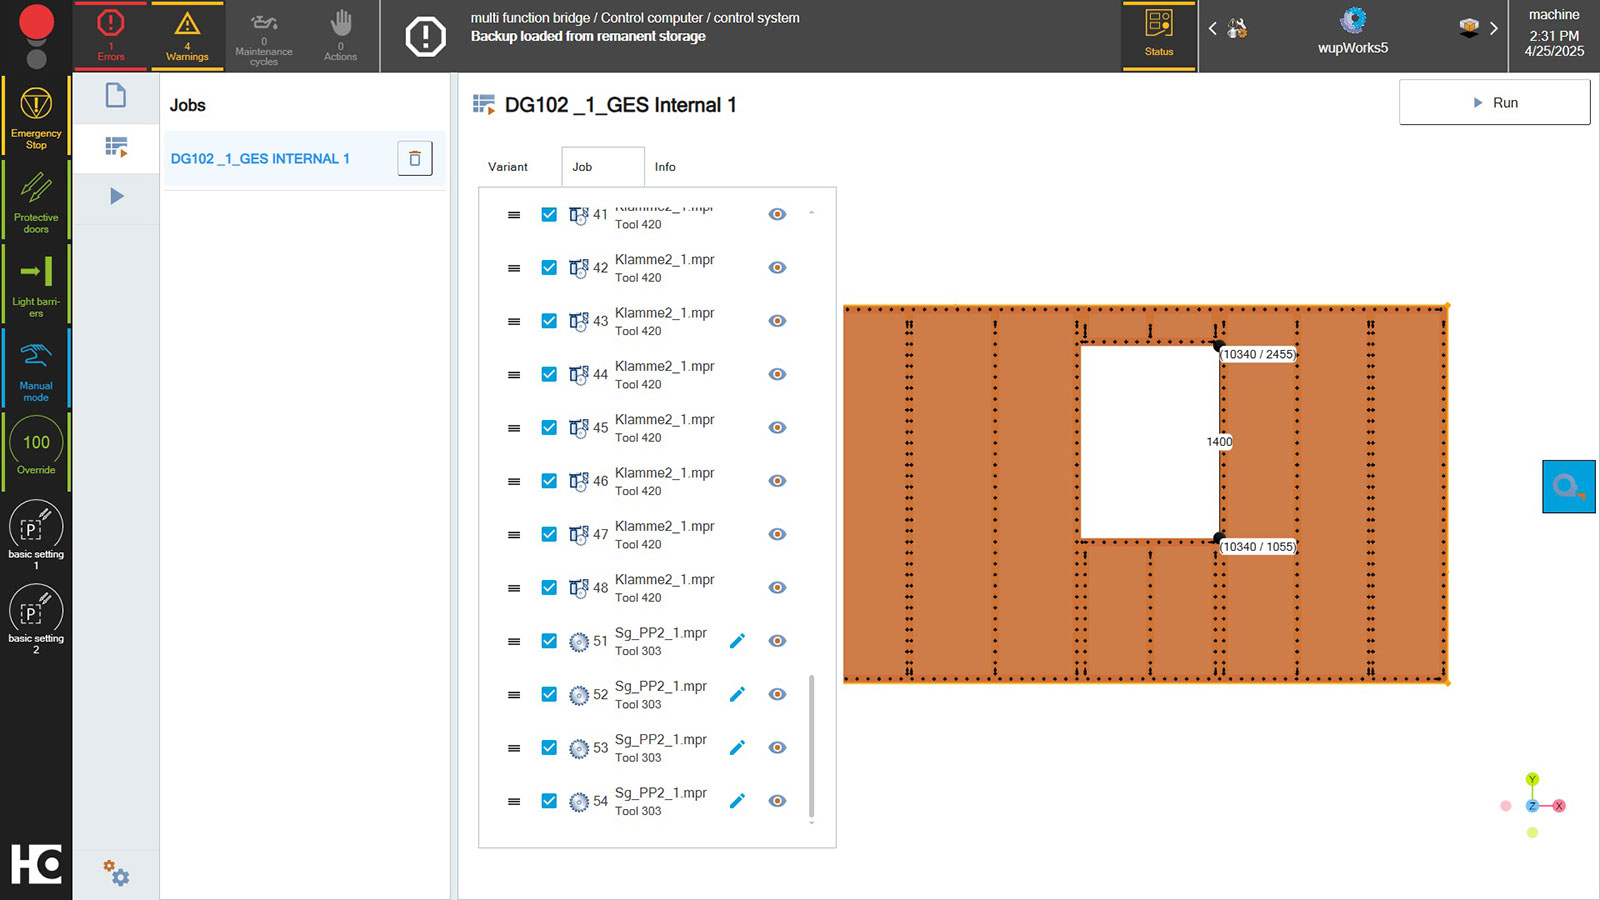1600x900 pixels.
Task: Click scroll up arrow of job list
Action: click(x=811, y=212)
